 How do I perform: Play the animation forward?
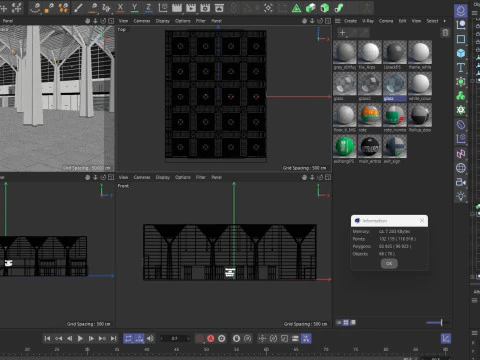[x=80, y=339]
